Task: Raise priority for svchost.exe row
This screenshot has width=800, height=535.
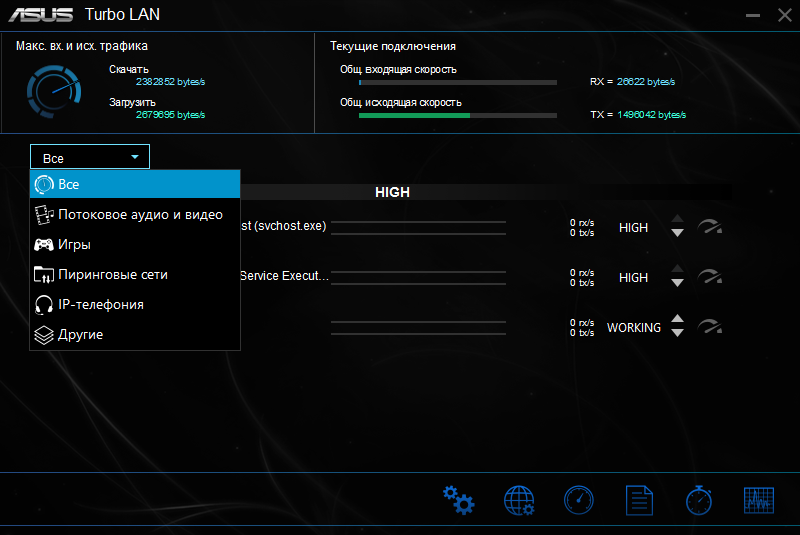Action: point(677,219)
